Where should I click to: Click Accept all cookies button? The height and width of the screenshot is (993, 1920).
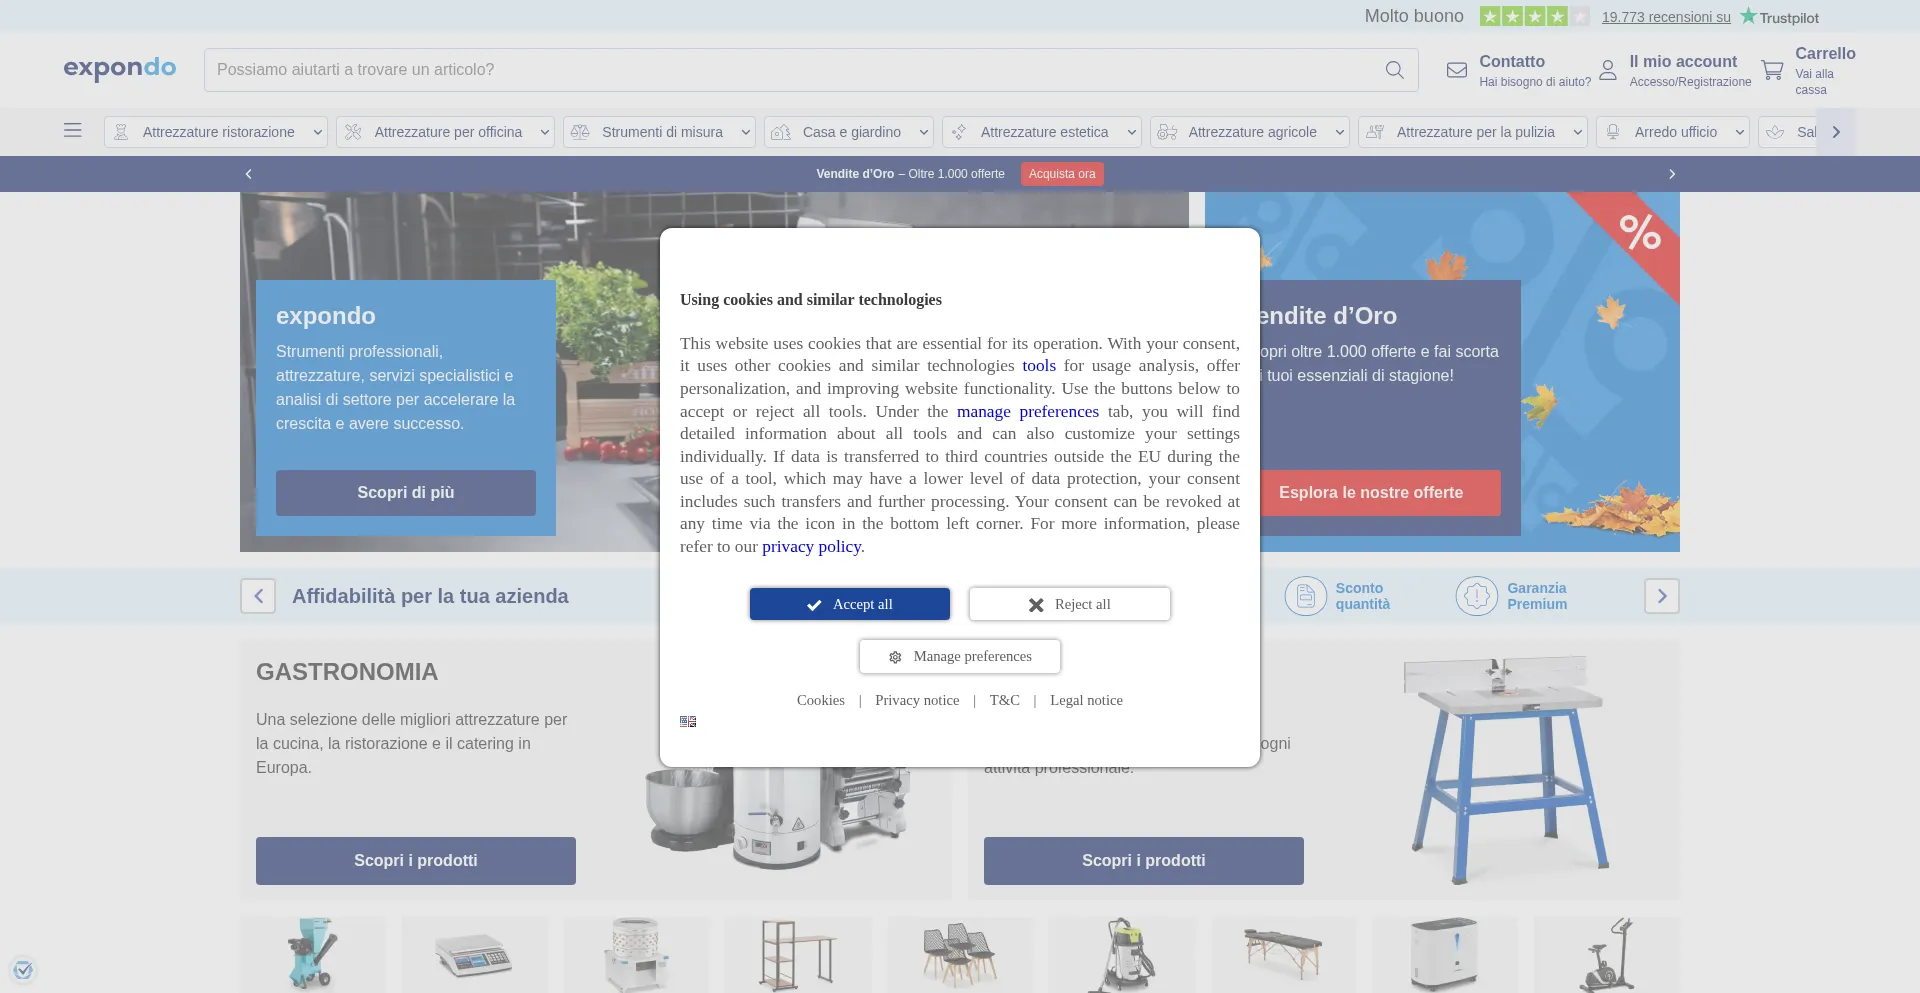(x=850, y=604)
